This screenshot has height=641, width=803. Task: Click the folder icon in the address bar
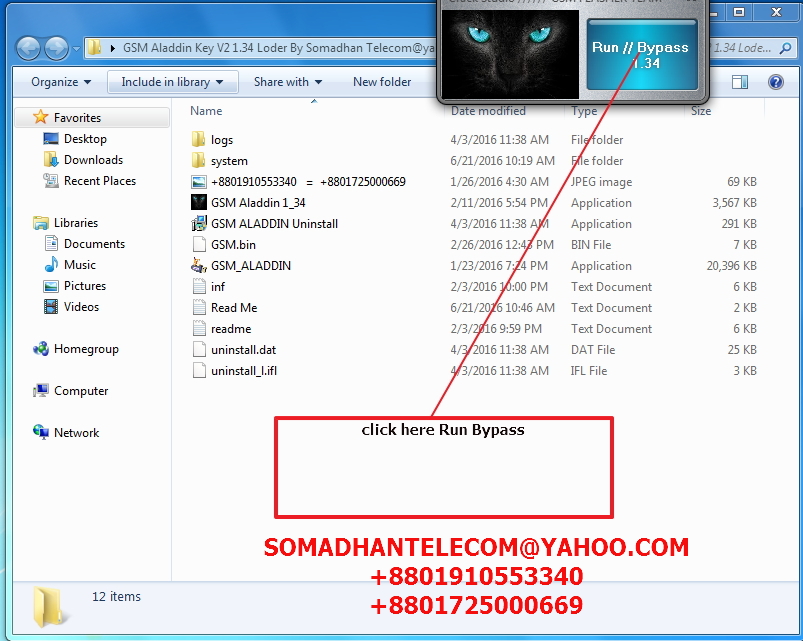click(94, 48)
